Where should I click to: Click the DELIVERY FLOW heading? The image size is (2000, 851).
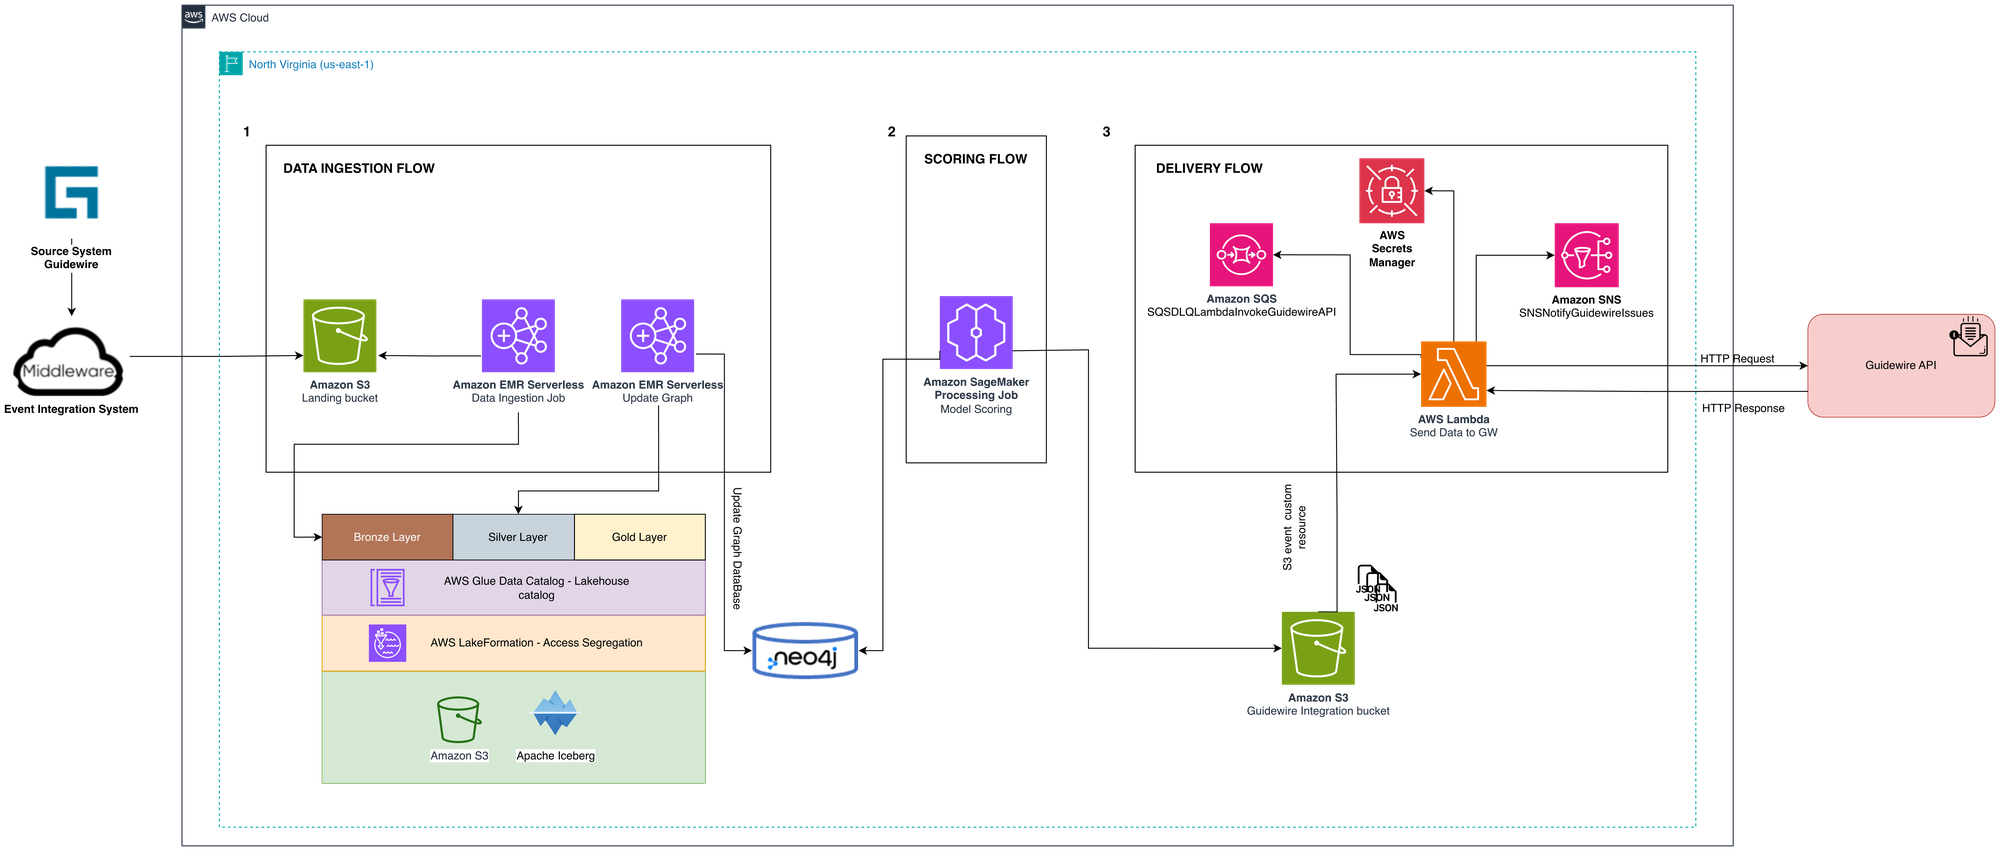pyautogui.click(x=1209, y=168)
